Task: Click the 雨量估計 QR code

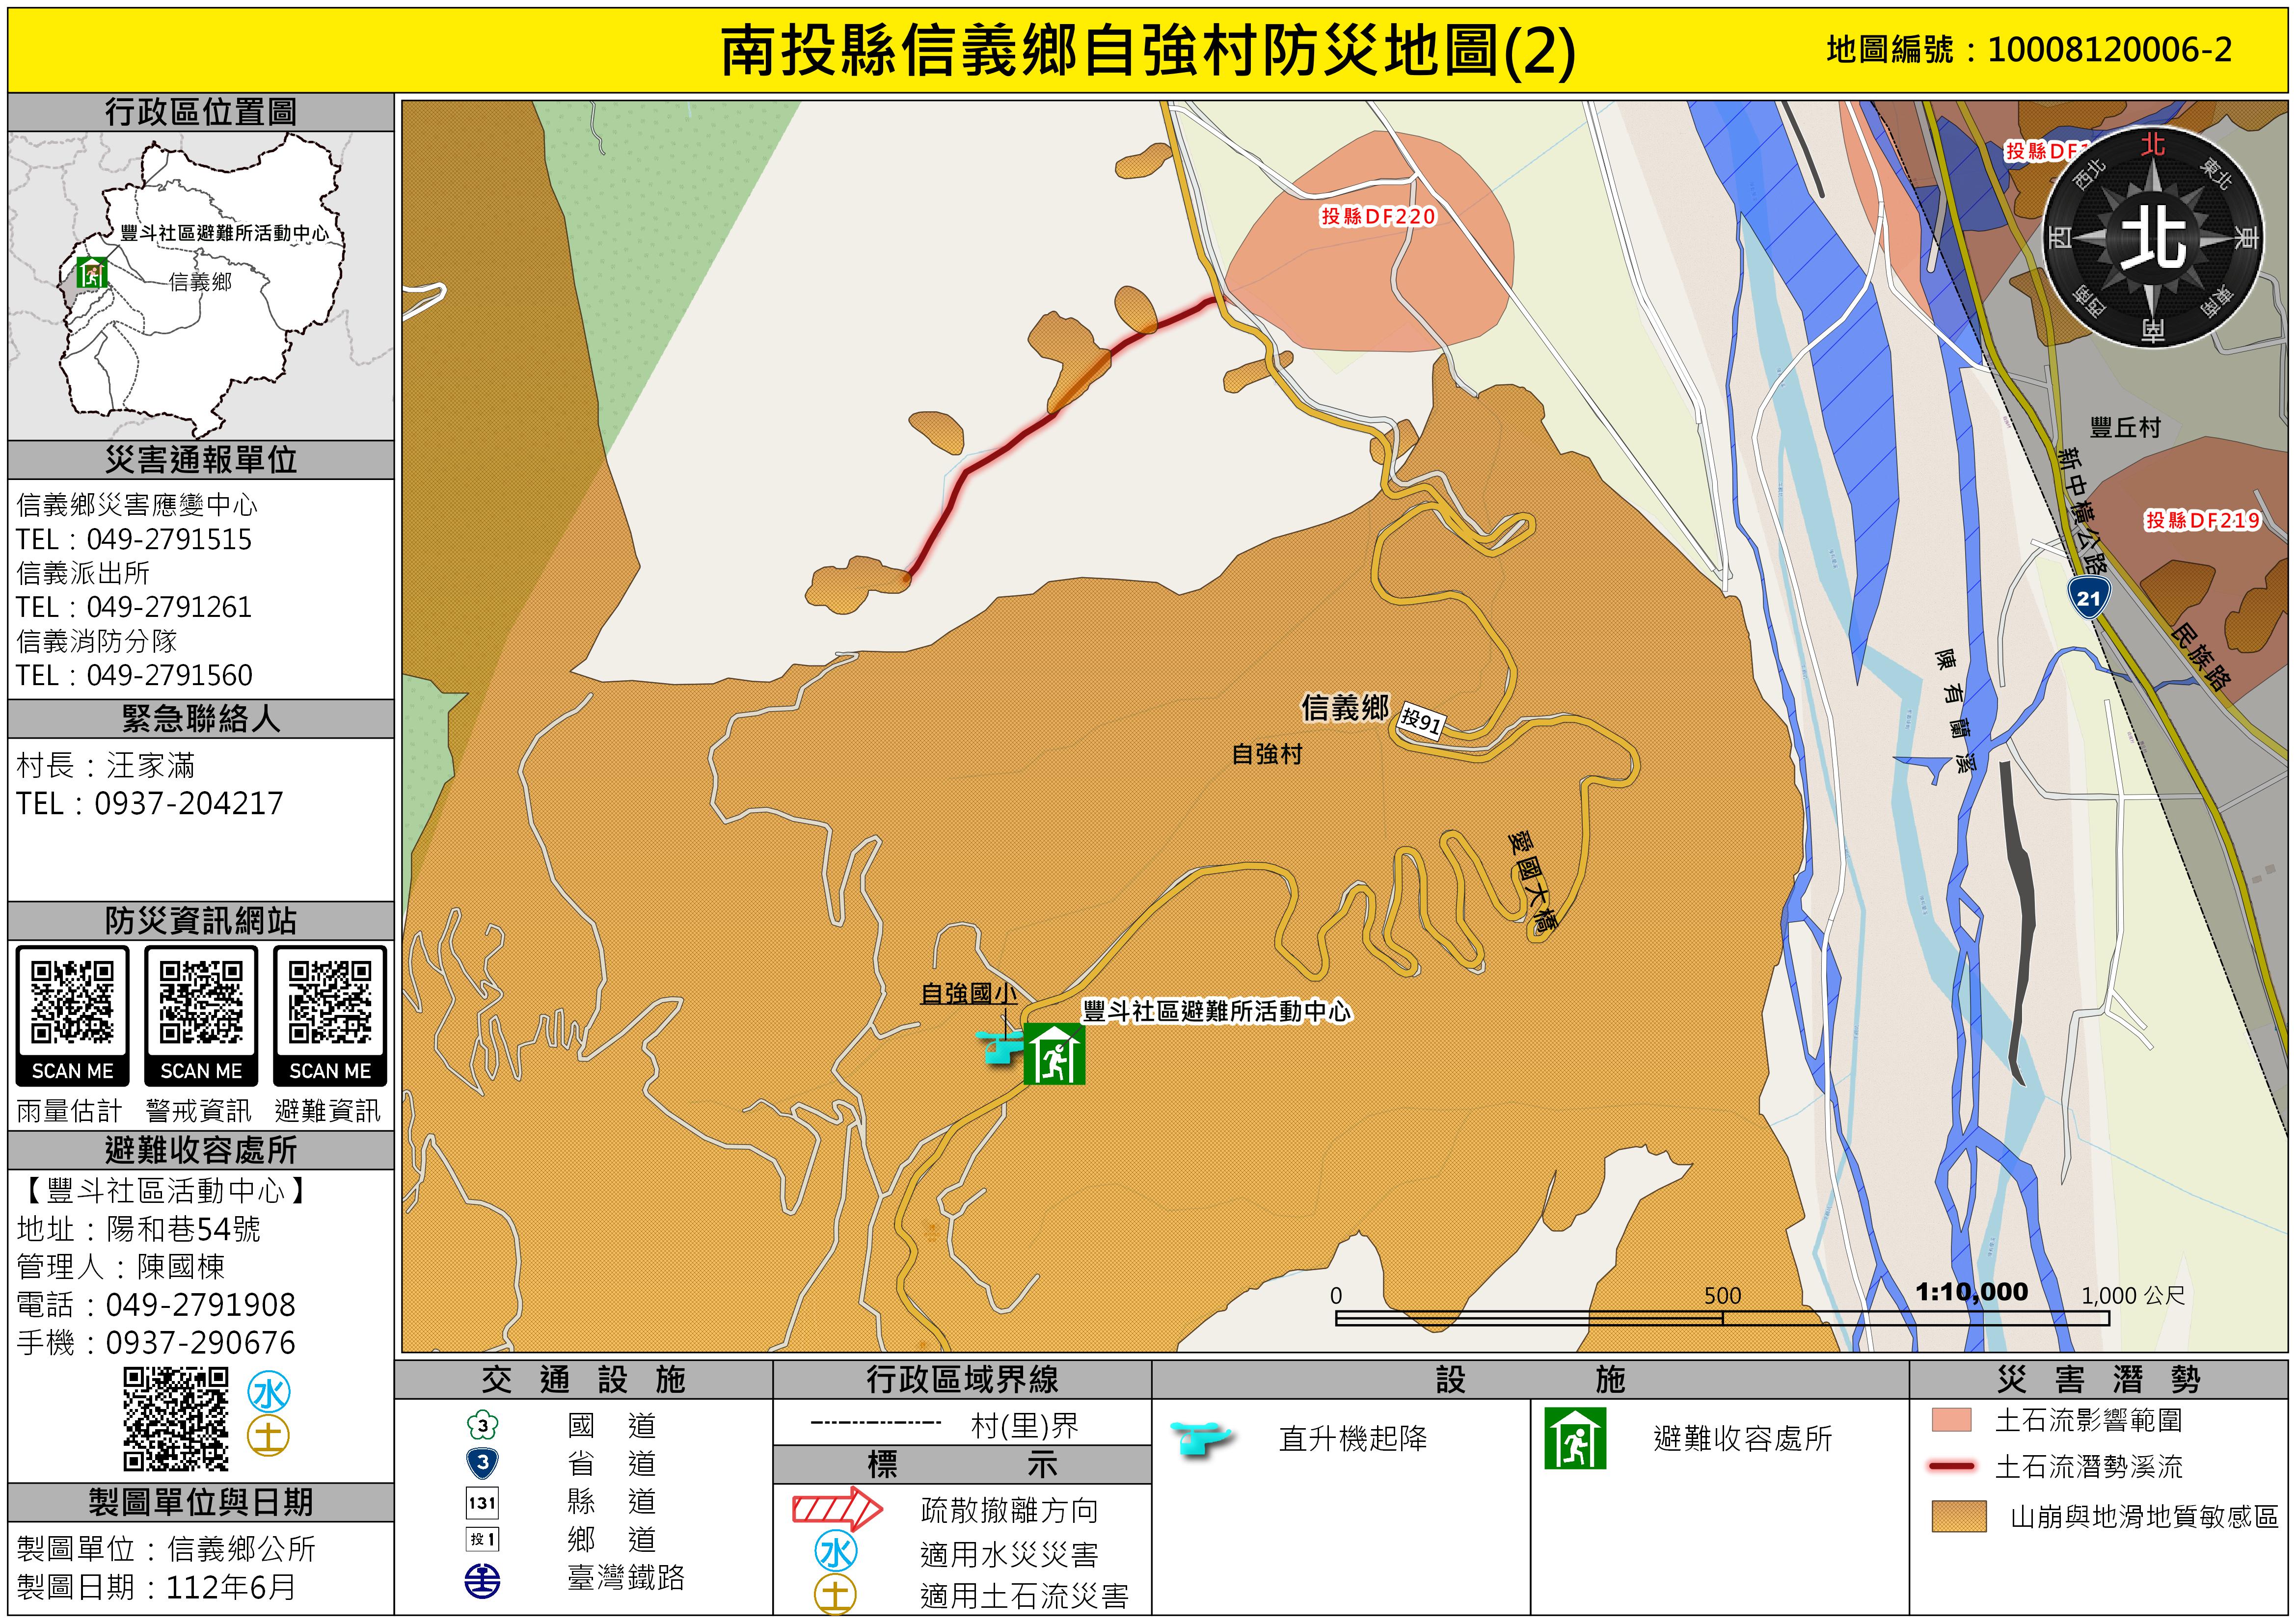Action: pyautogui.click(x=72, y=1003)
